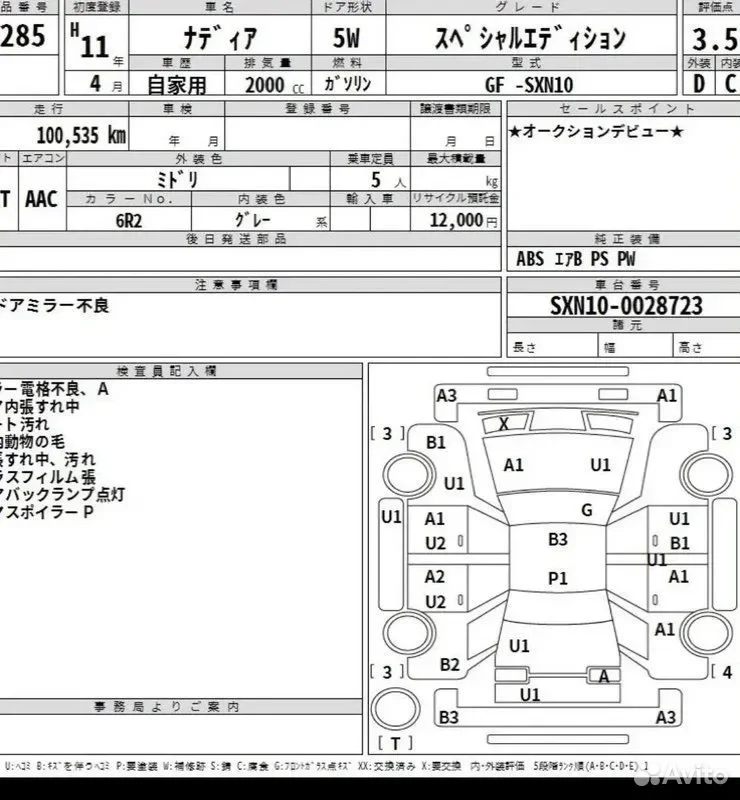The image size is (740, 800).
Task: Select the A2 mark on the left door
Action: click(434, 577)
